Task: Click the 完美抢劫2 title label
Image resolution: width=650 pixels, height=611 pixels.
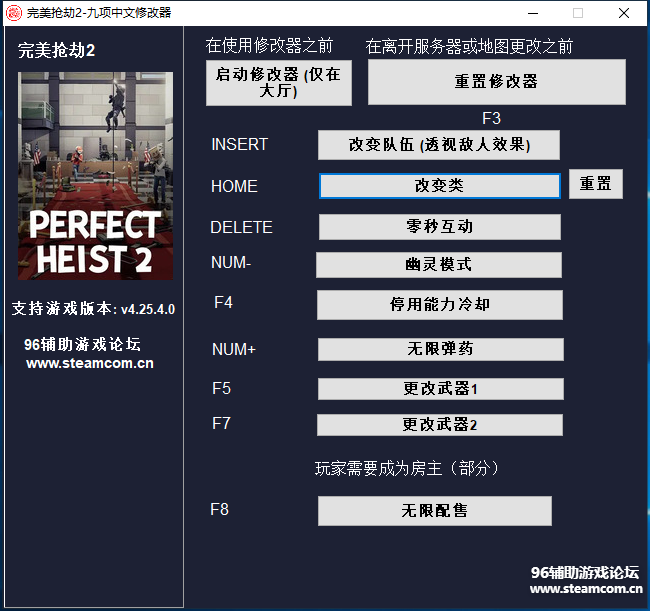Action: pyautogui.click(x=57, y=51)
